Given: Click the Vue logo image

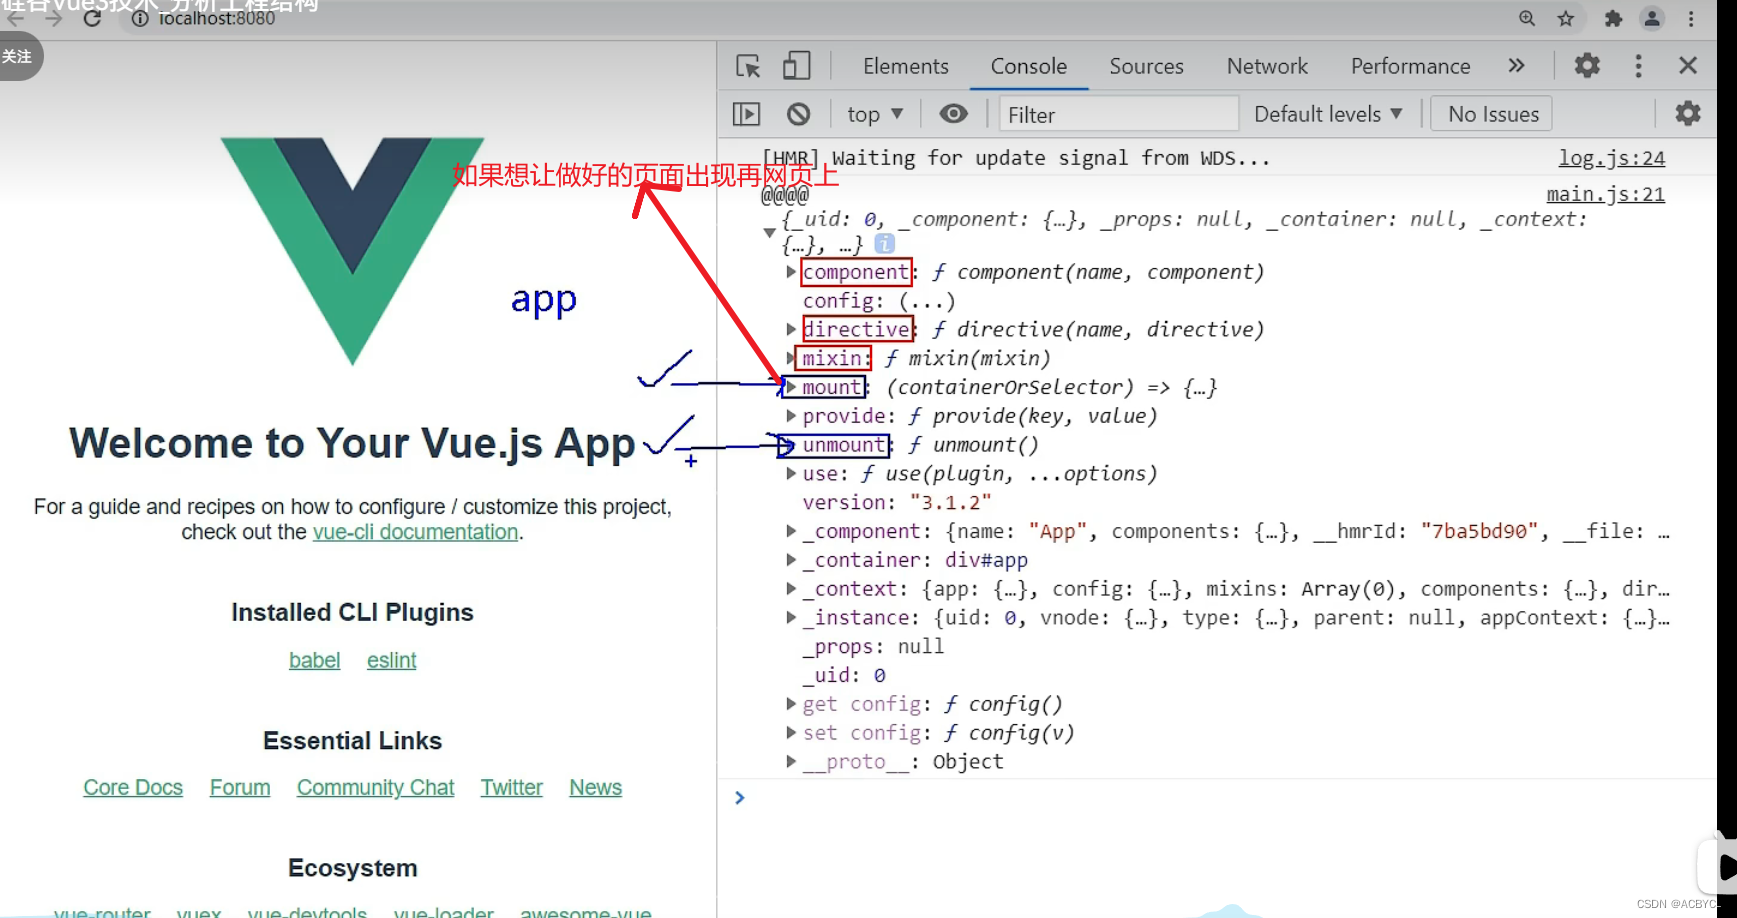Looking at the screenshot, I should [x=352, y=250].
